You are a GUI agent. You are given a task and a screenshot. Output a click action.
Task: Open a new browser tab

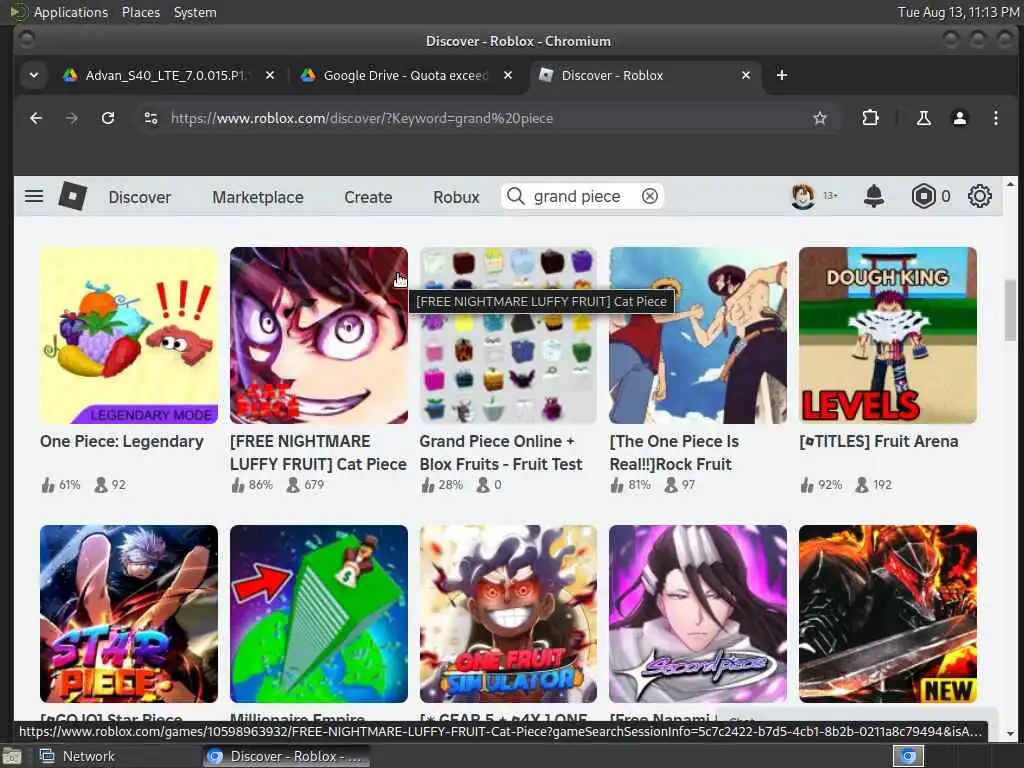pos(781,75)
